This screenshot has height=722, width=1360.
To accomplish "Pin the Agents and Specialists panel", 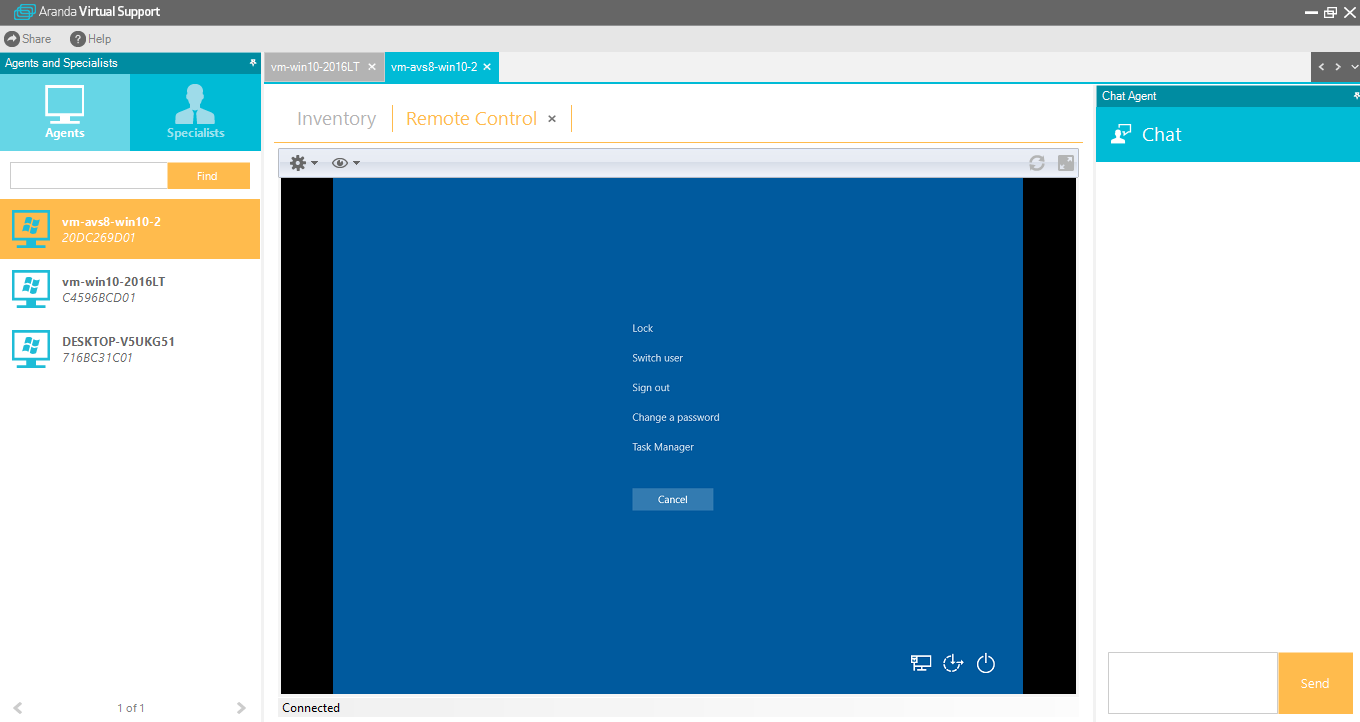I will [253, 63].
